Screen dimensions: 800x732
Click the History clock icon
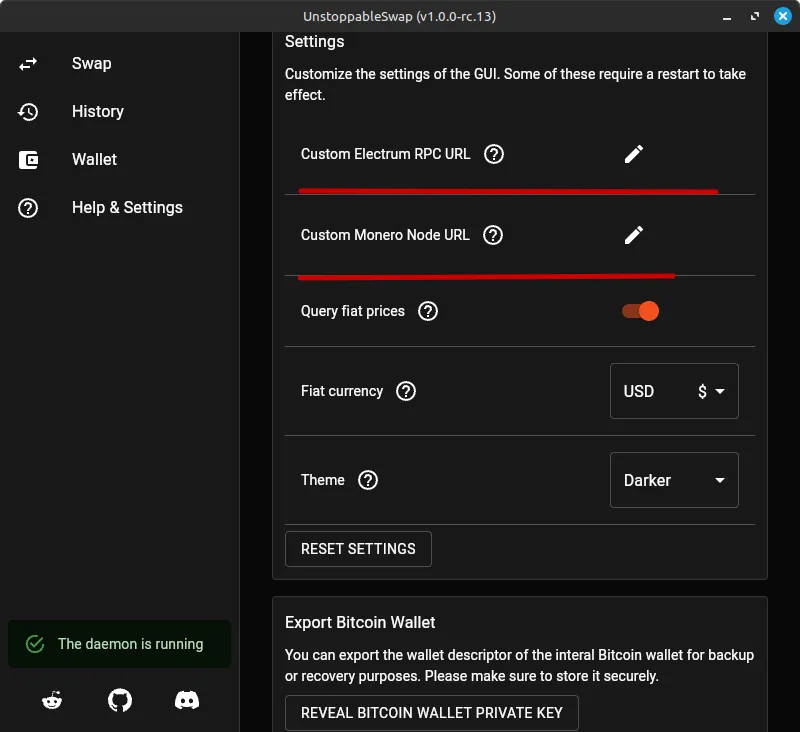(x=28, y=112)
